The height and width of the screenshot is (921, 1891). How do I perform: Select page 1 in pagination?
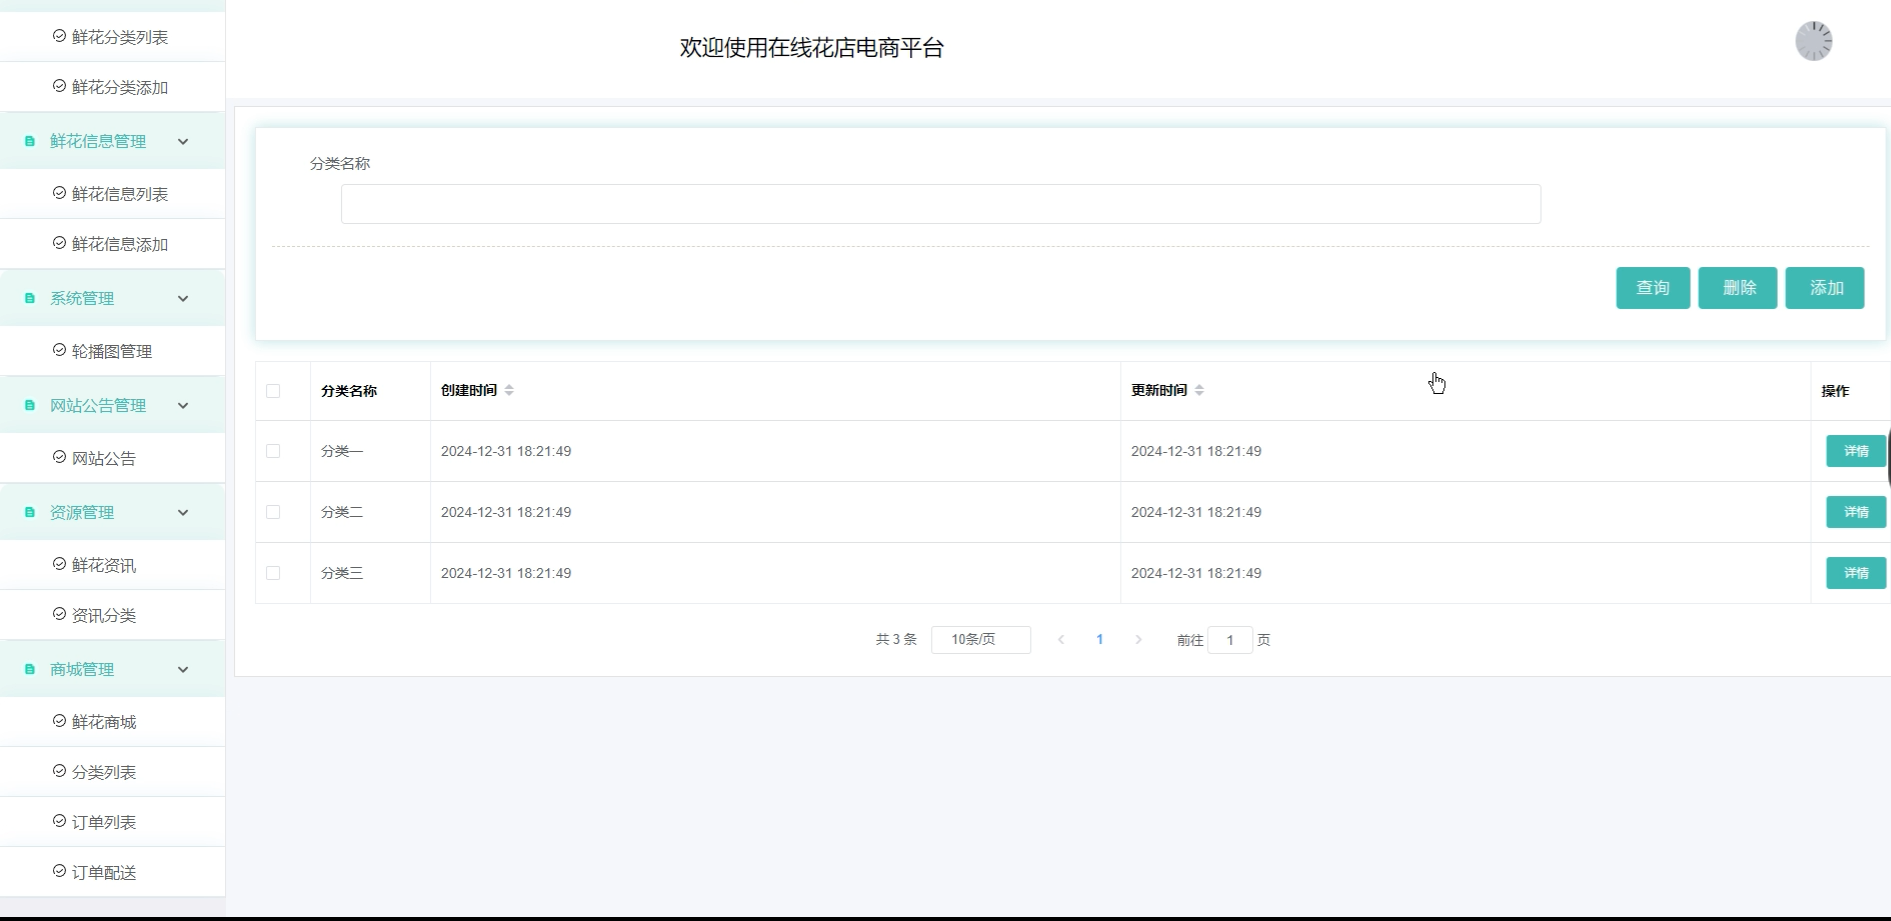1100,640
